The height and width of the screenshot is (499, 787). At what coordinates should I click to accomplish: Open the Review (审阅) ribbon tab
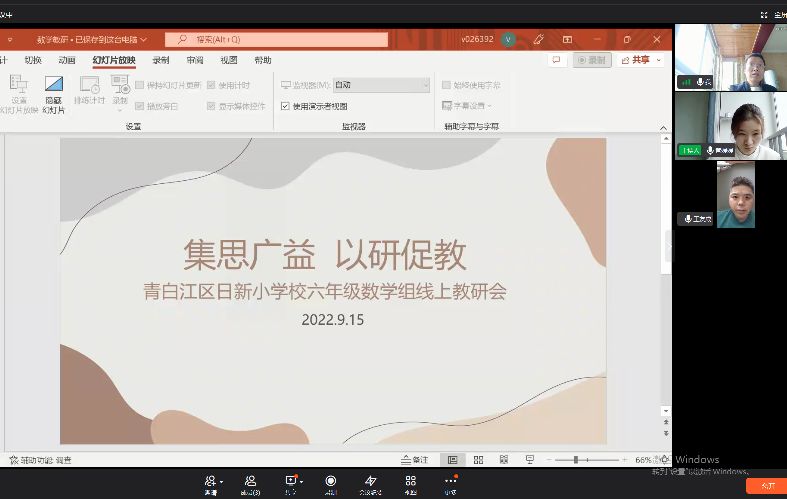point(194,60)
